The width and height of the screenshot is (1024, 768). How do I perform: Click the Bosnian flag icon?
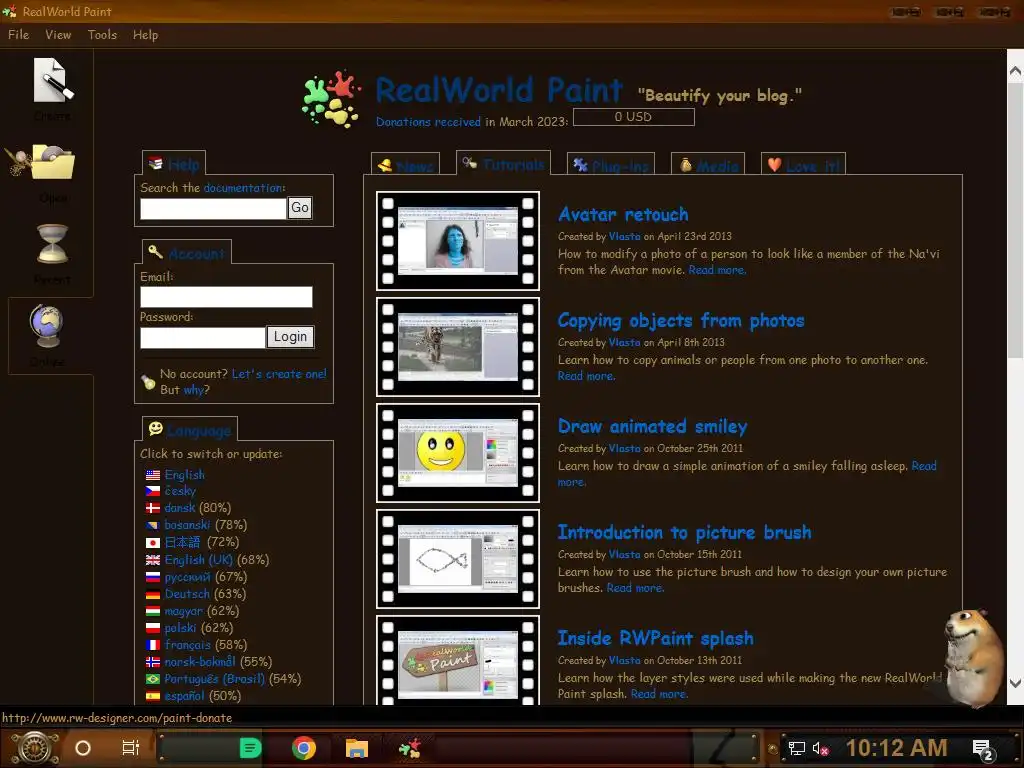pos(153,525)
